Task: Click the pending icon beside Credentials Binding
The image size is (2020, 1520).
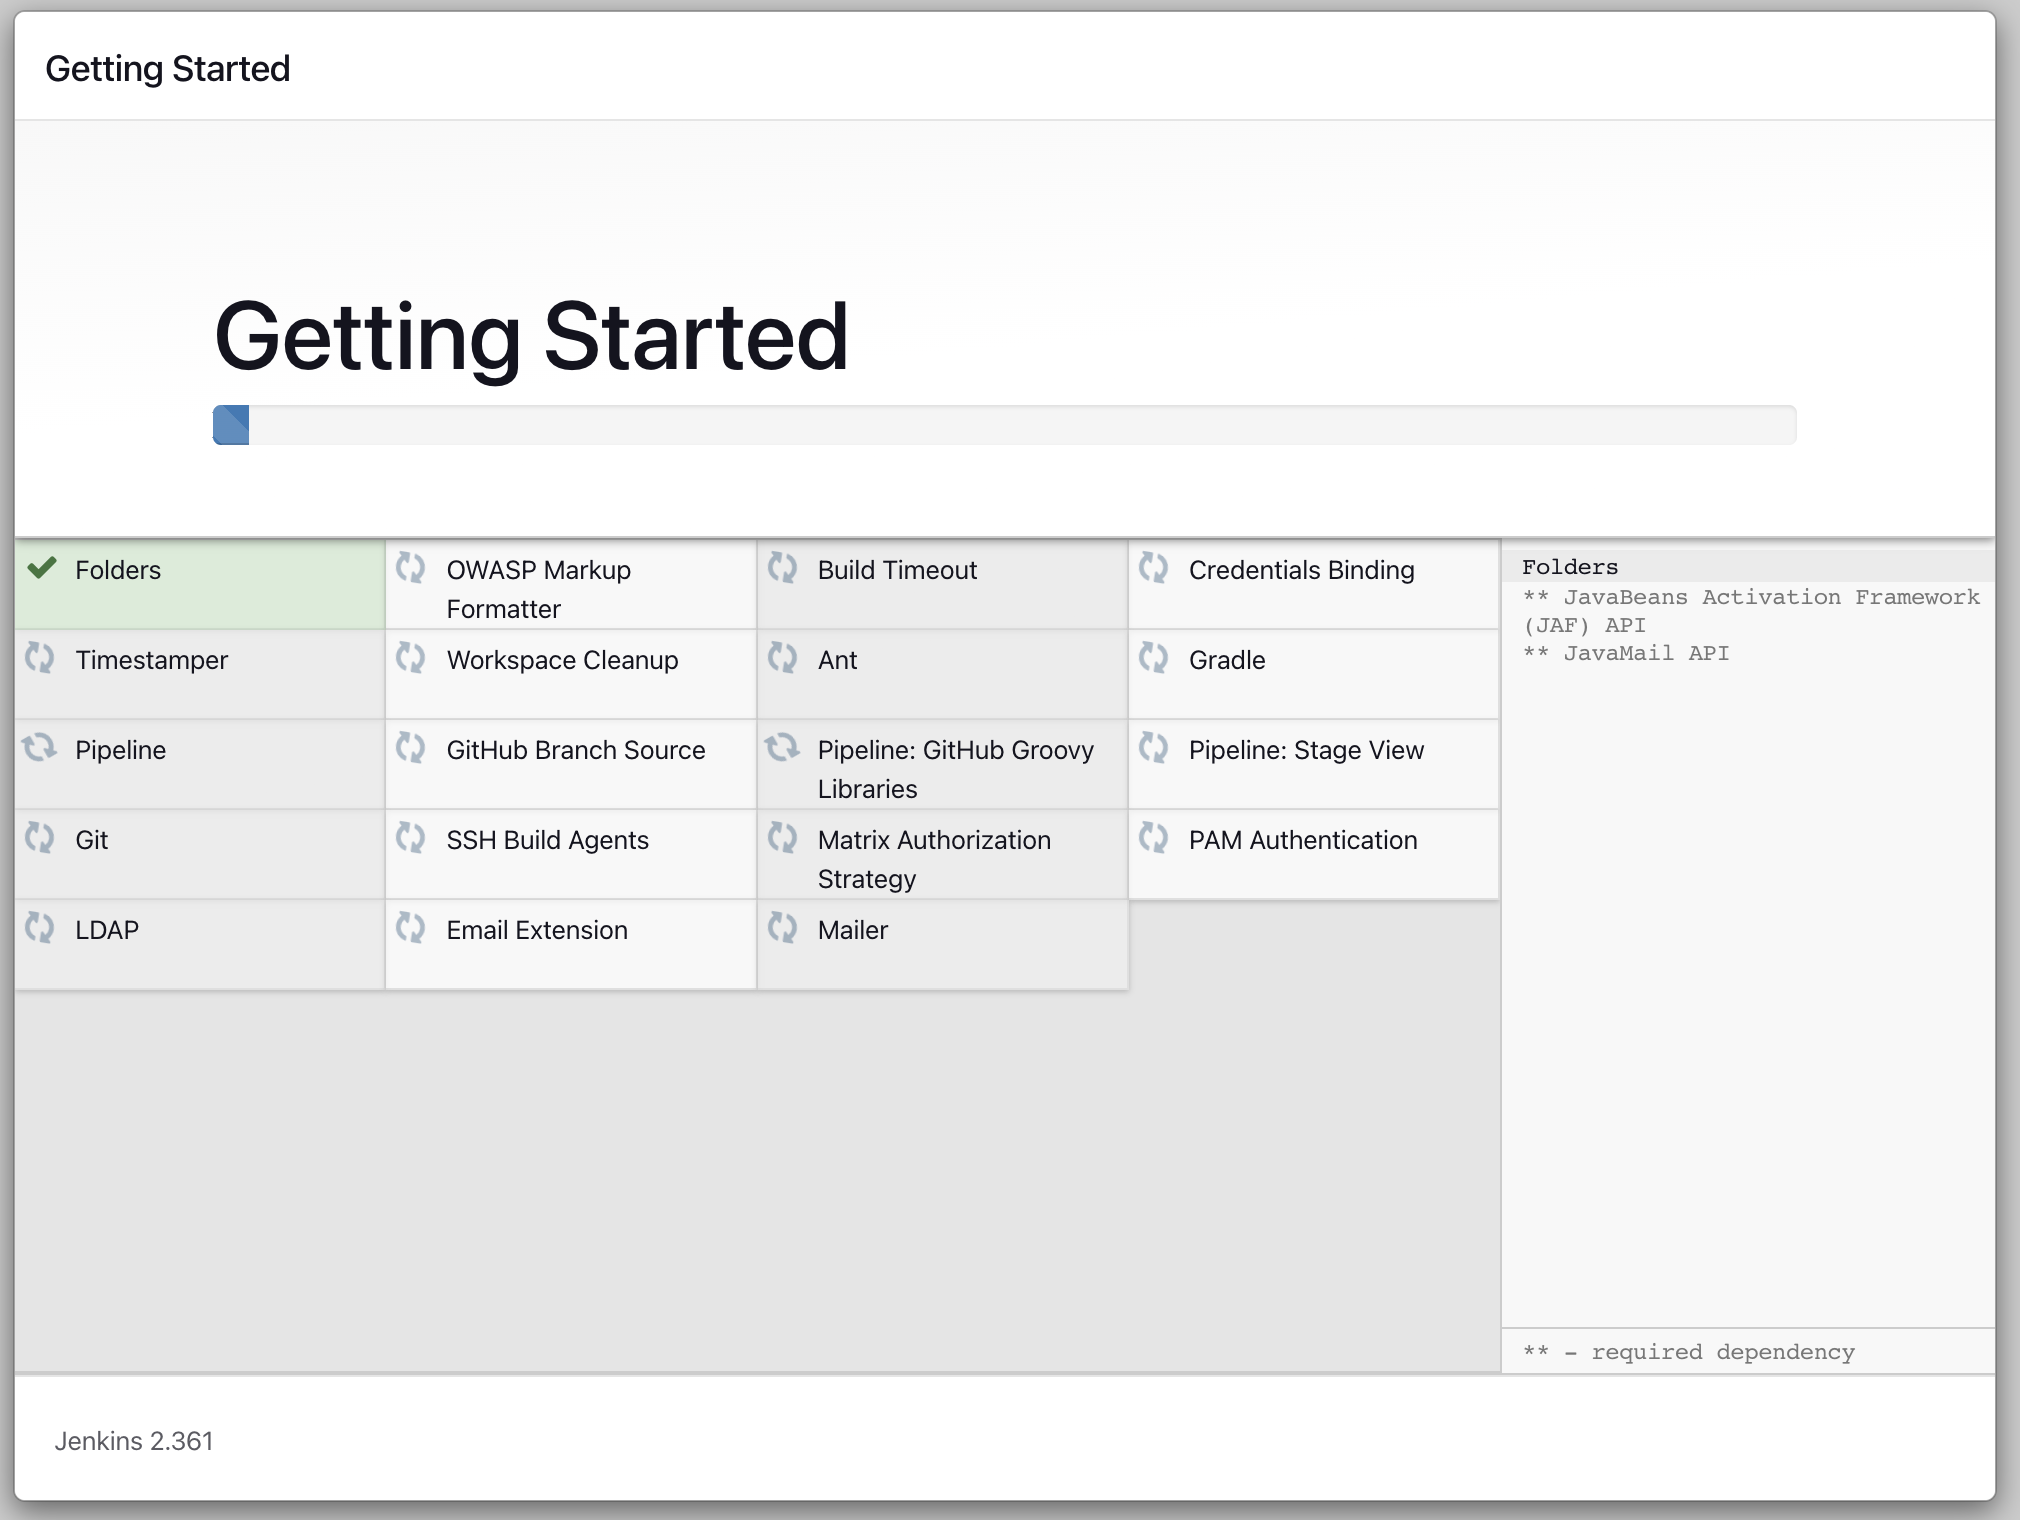Action: pyautogui.click(x=1154, y=568)
